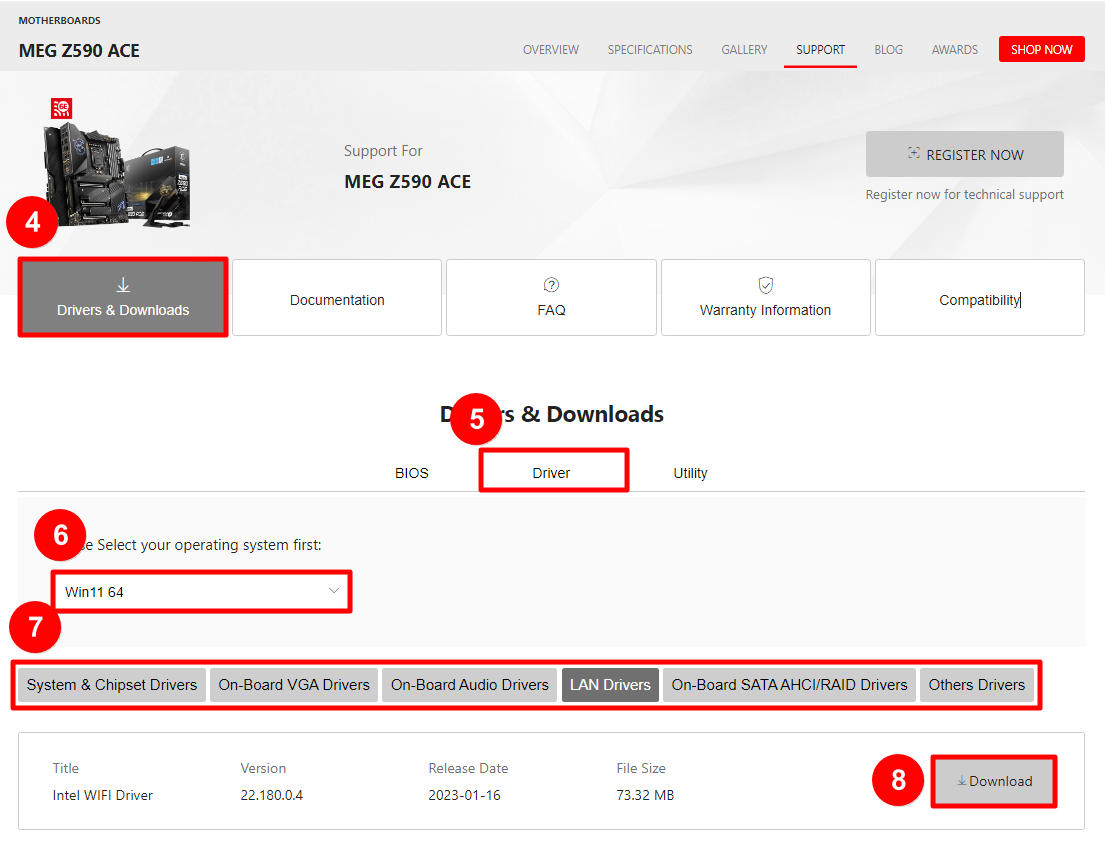The width and height of the screenshot is (1105, 844).
Task: Click the download arrow icon in Drivers & Downloads
Action: pos(123,286)
